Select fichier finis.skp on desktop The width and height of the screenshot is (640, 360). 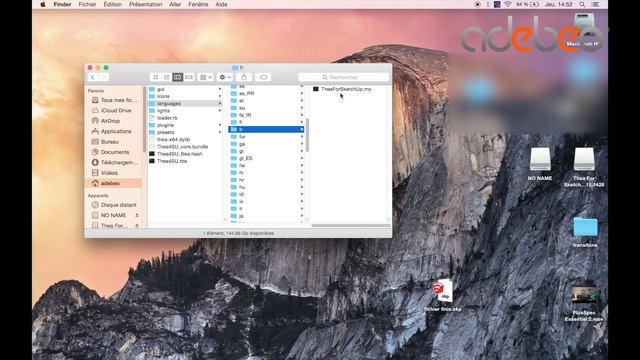pyautogui.click(x=443, y=296)
